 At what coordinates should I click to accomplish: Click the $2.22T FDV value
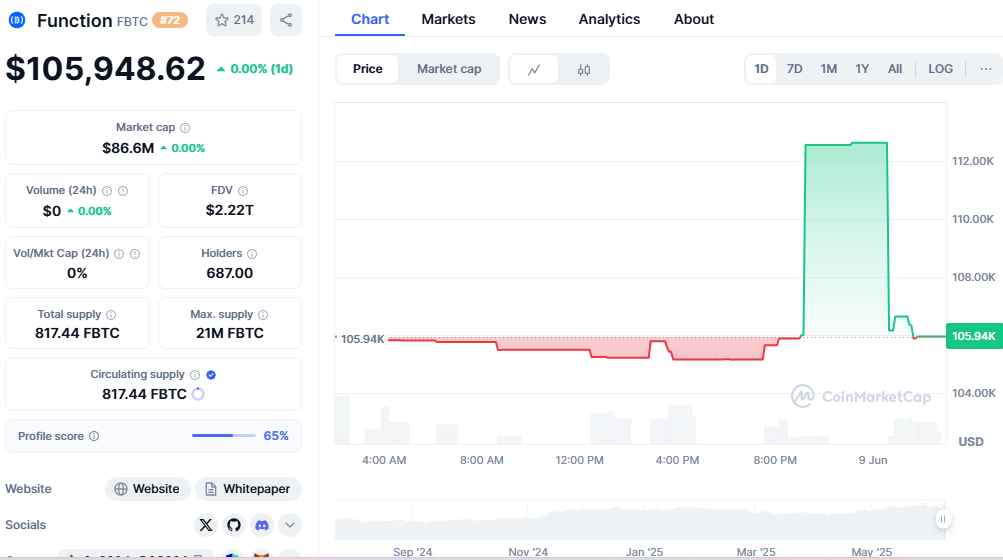click(x=230, y=211)
